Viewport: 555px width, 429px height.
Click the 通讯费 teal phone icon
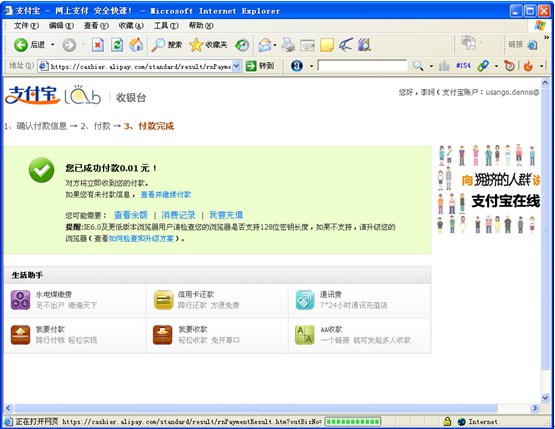[305, 300]
